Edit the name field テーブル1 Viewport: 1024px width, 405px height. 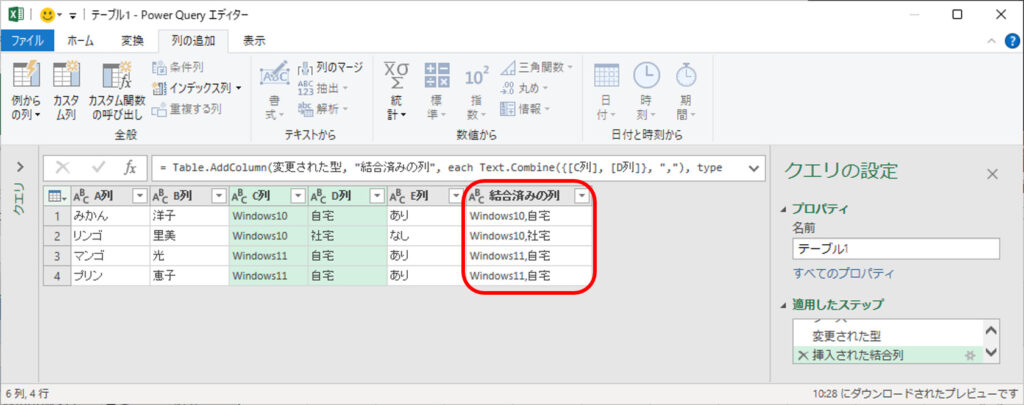(x=895, y=249)
